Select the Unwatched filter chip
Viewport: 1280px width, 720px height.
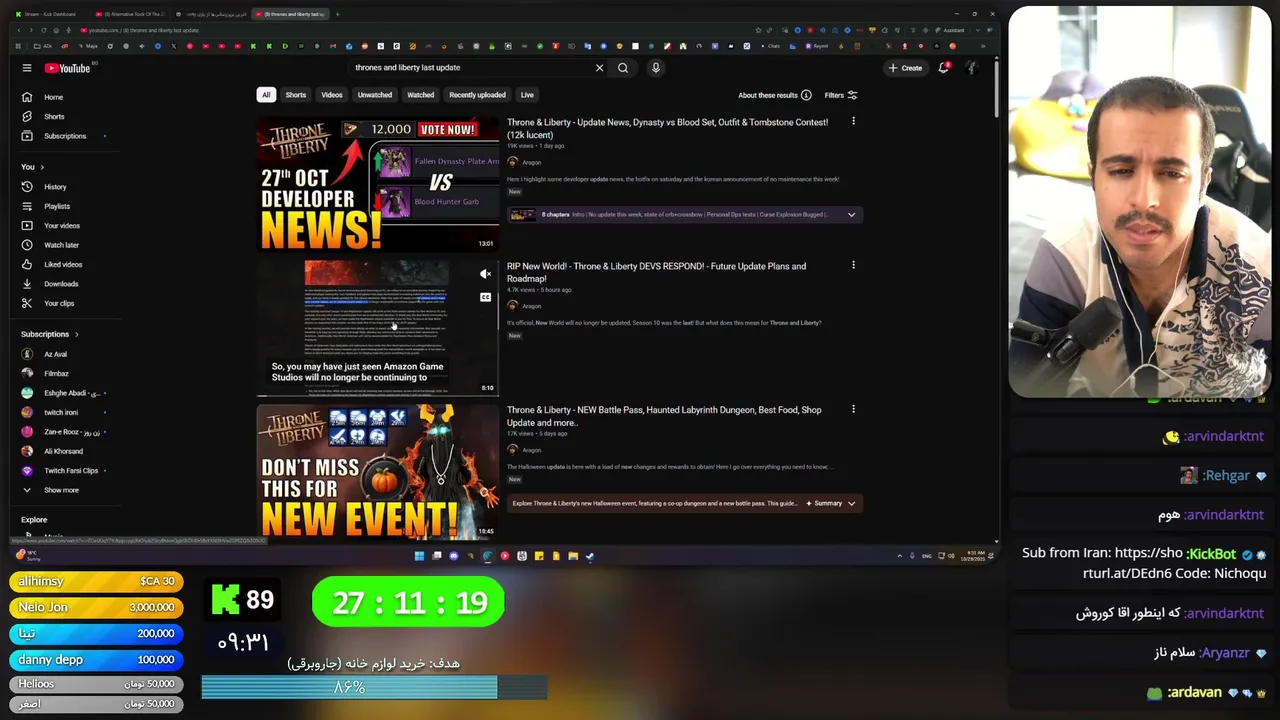(375, 95)
